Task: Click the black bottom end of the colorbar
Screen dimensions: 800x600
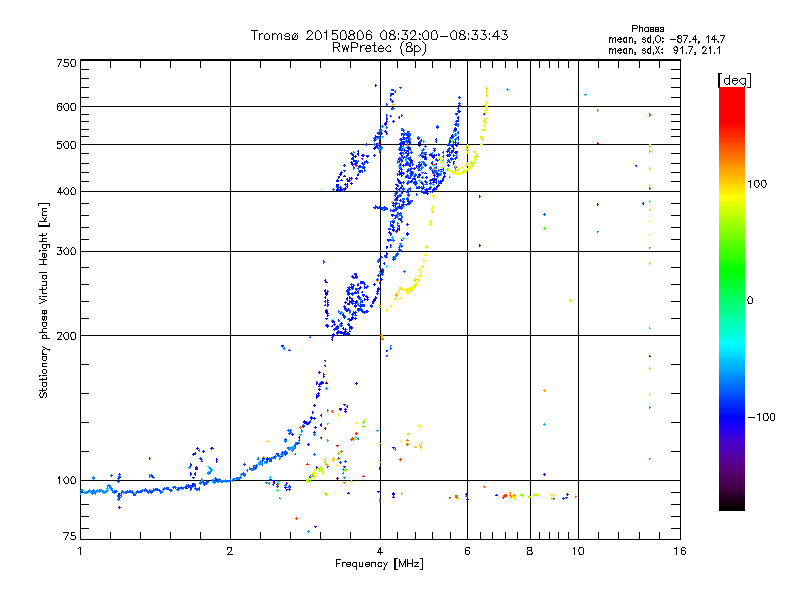Action: (732, 505)
